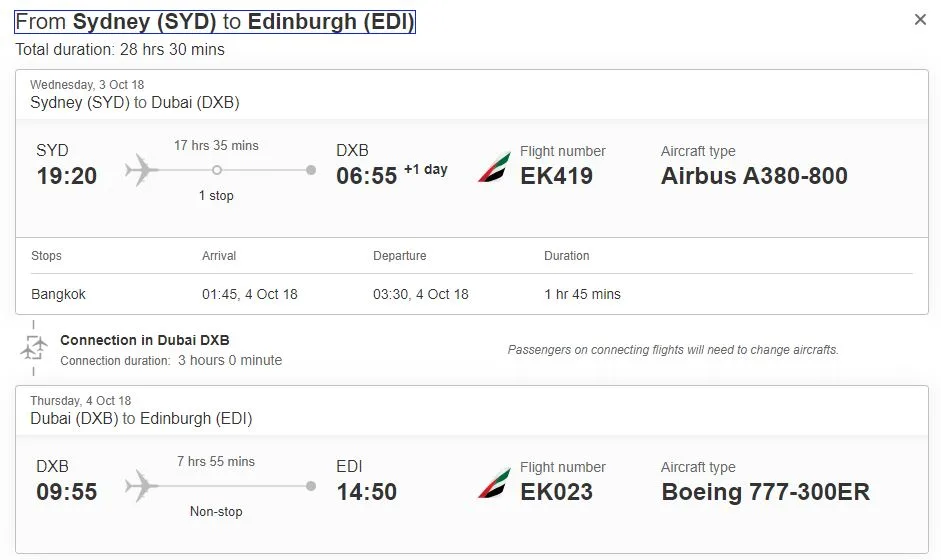Click flight number EK419

pos(556,176)
